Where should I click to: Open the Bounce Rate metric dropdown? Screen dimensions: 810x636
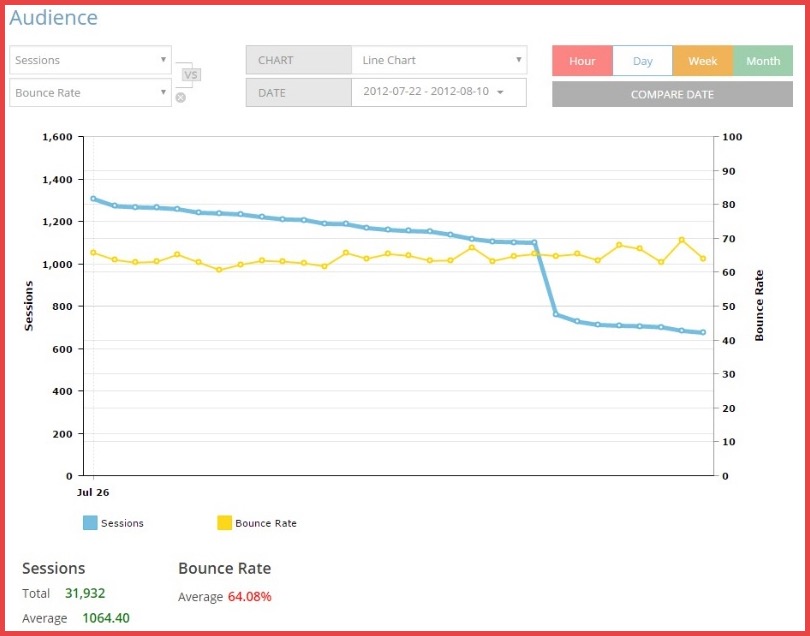[x=90, y=93]
